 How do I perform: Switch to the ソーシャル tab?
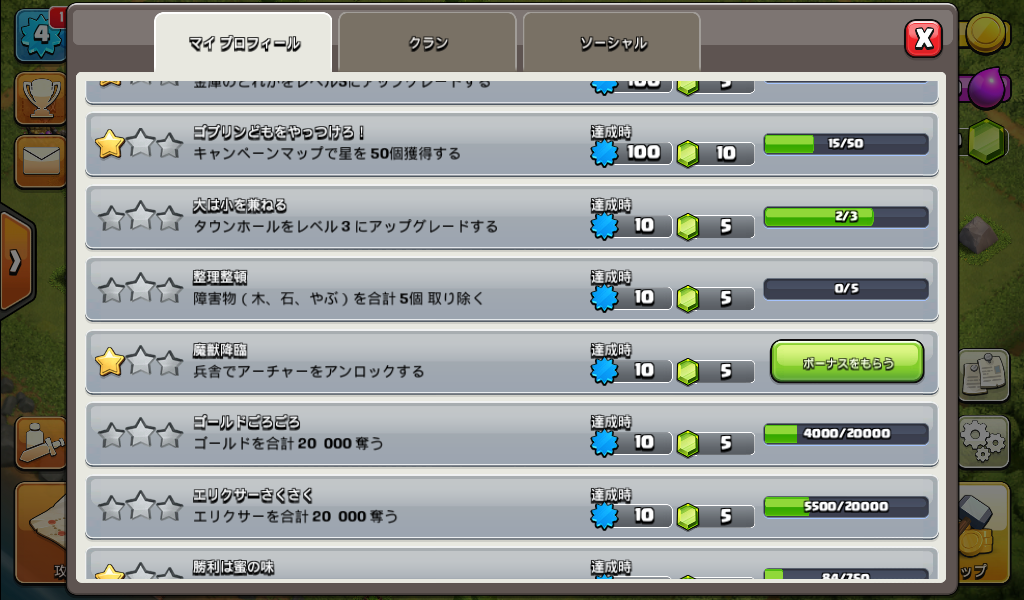click(612, 43)
